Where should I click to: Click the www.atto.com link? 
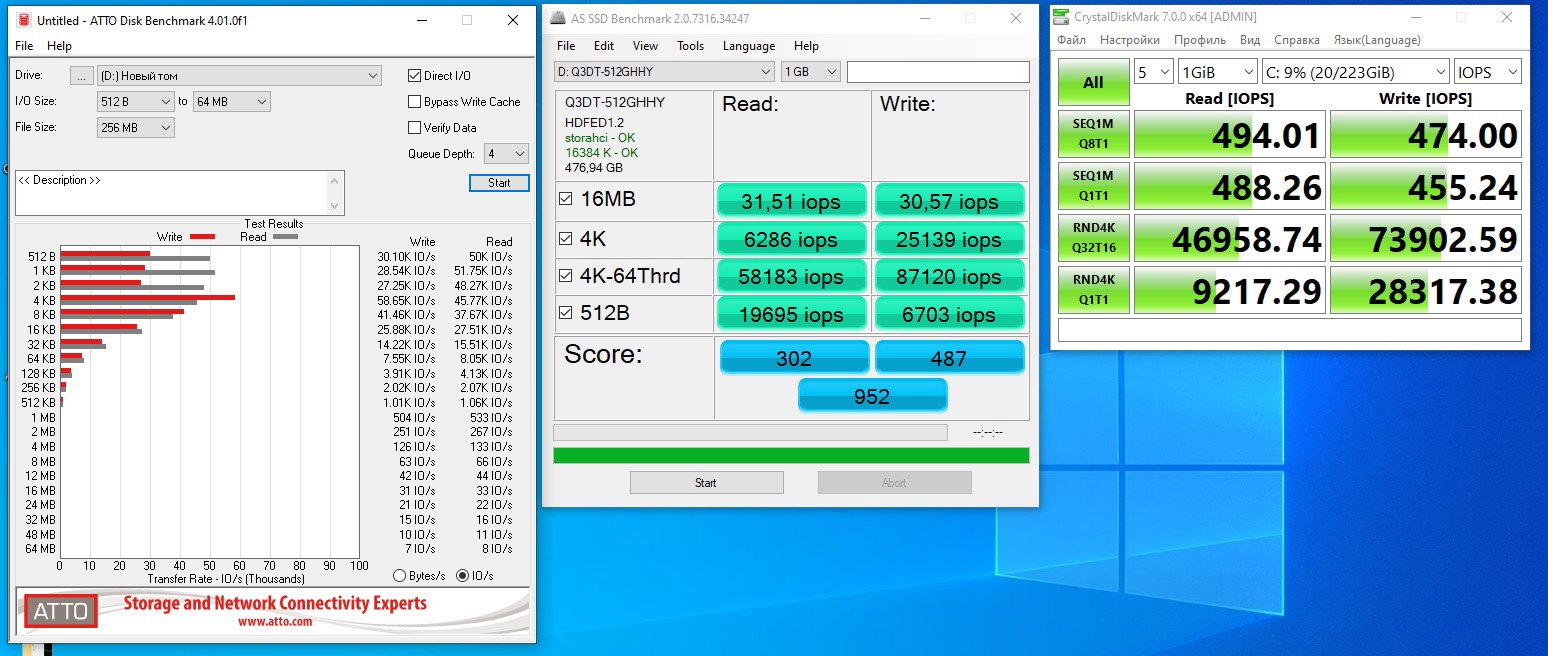pos(275,621)
